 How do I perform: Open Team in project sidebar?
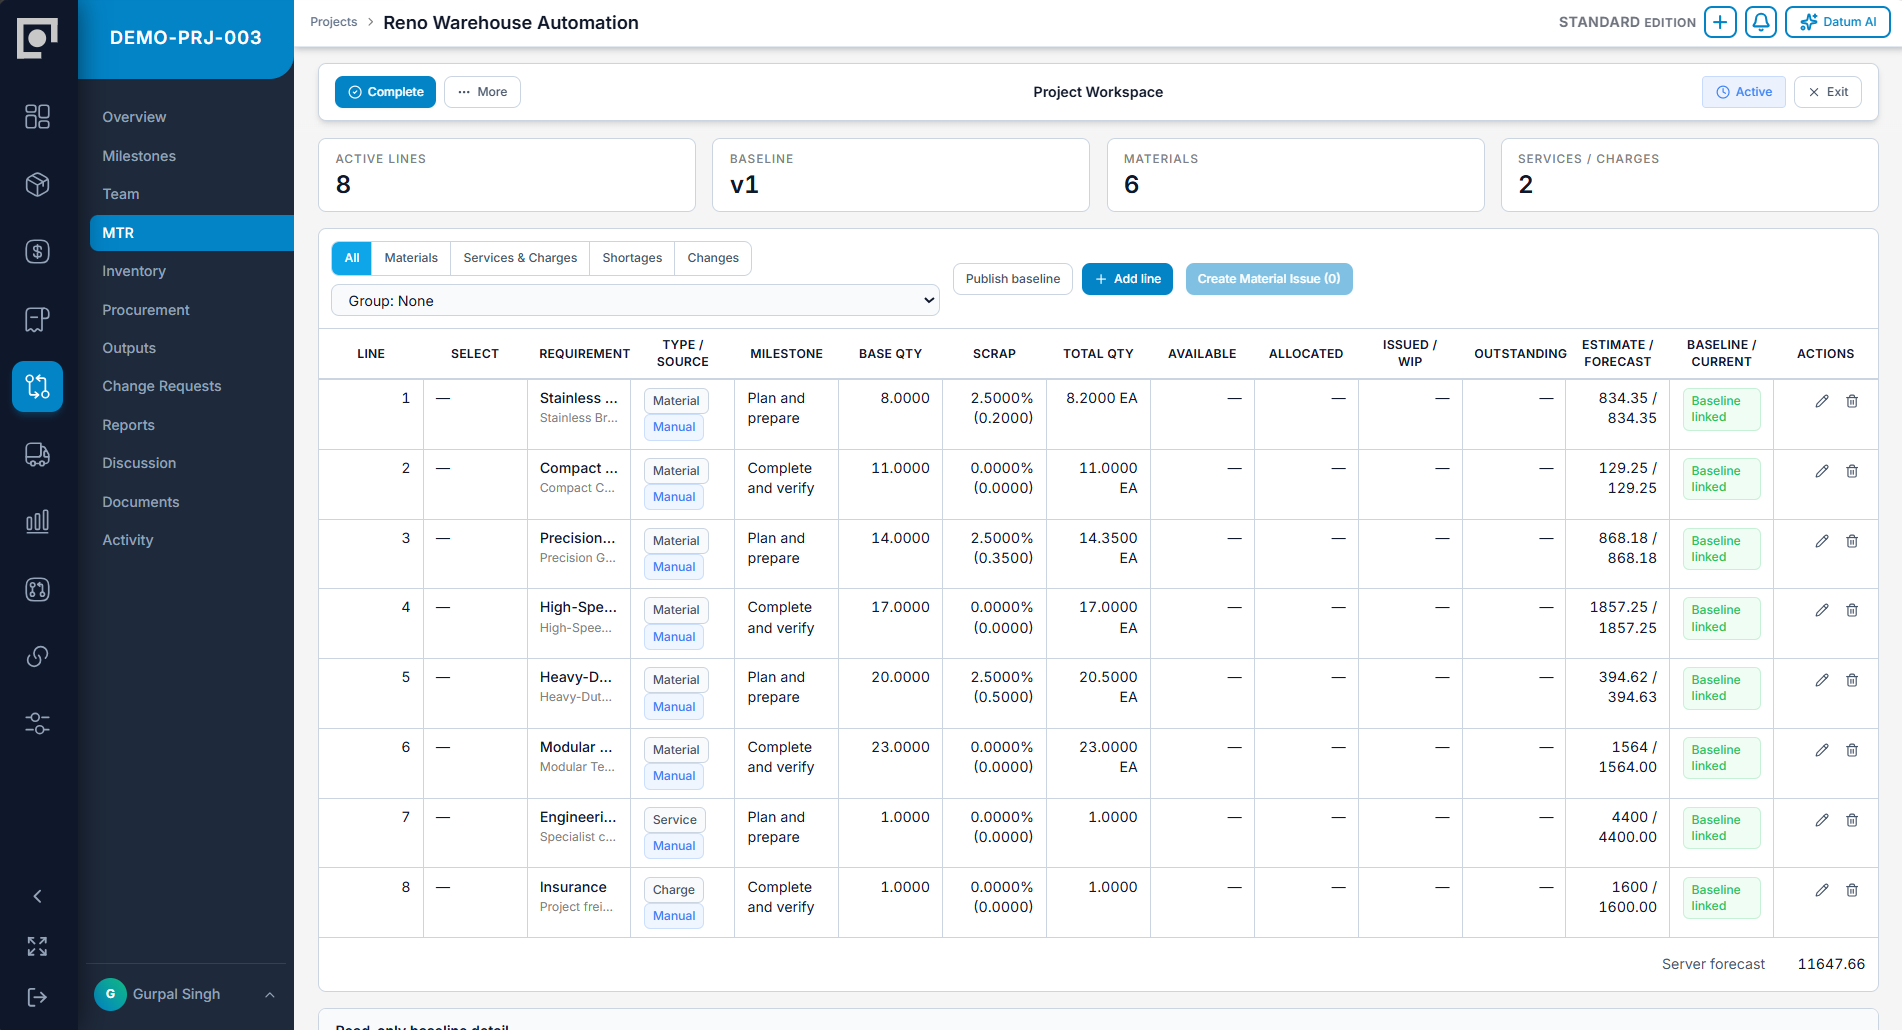click(121, 194)
